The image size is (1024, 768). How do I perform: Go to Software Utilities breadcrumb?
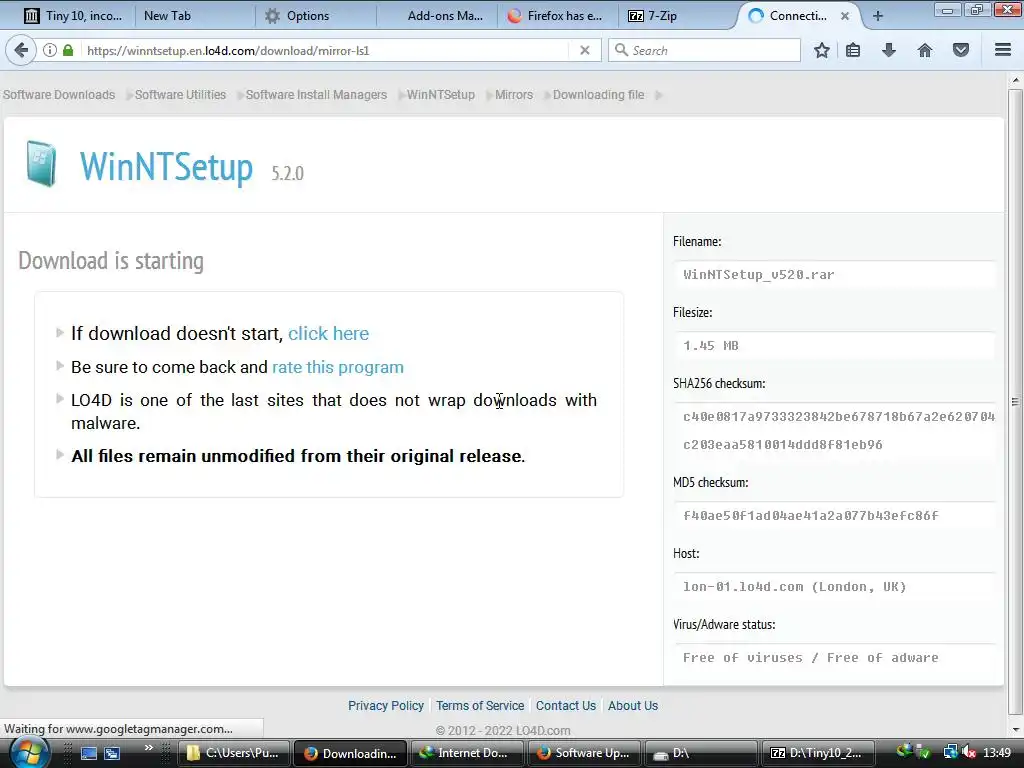point(180,95)
